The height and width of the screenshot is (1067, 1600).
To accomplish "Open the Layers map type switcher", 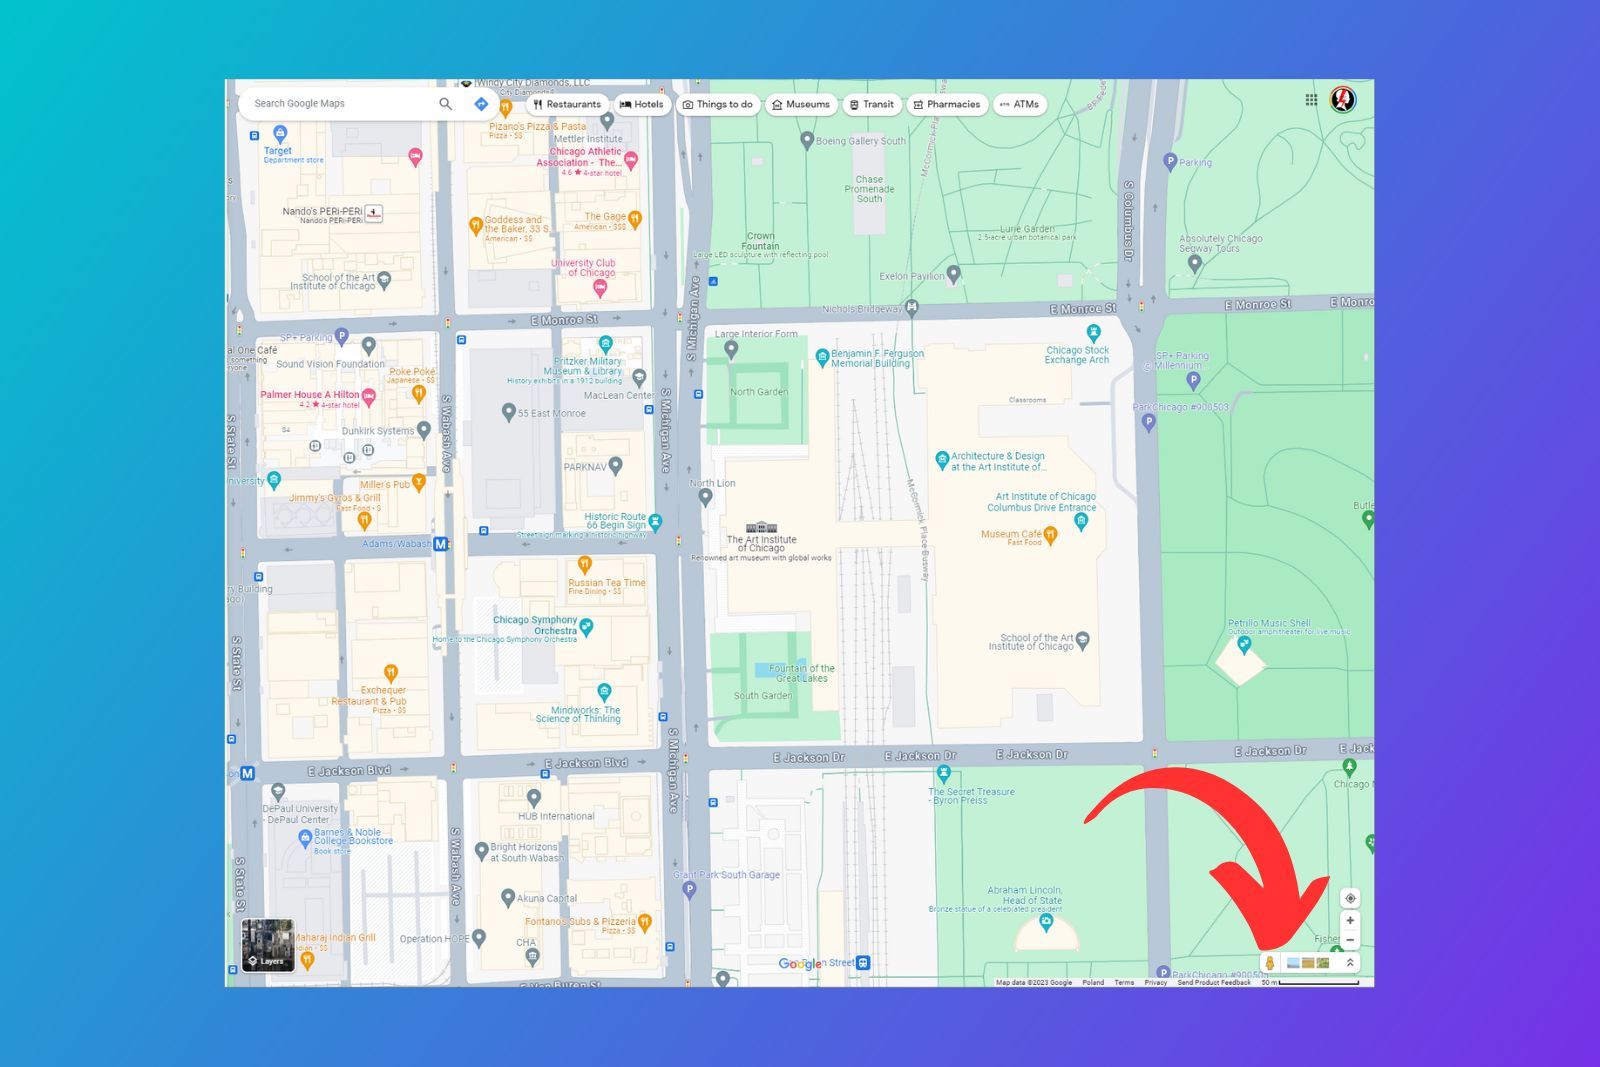I will (268, 945).
